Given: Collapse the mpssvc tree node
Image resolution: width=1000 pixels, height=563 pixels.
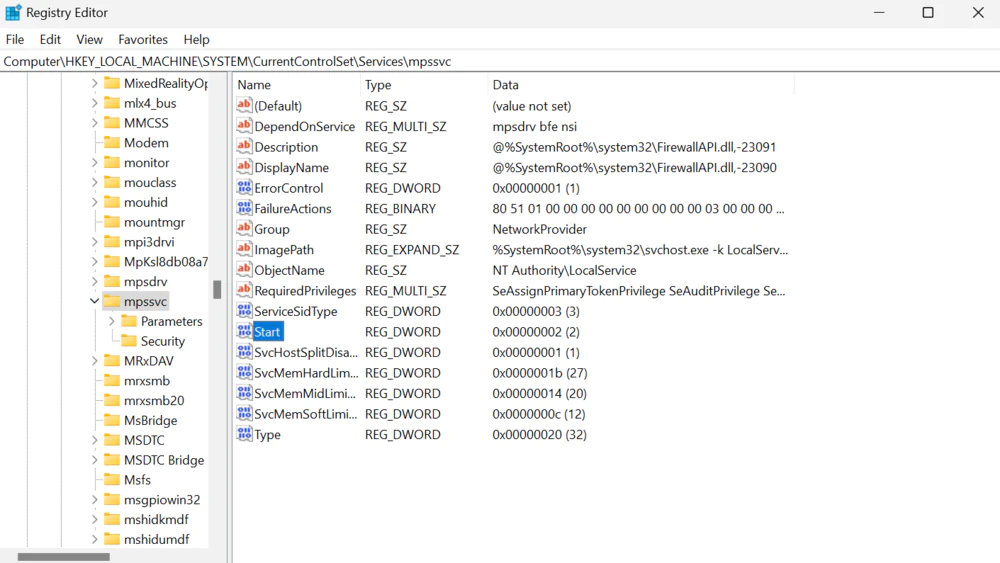Looking at the screenshot, I should (x=94, y=301).
